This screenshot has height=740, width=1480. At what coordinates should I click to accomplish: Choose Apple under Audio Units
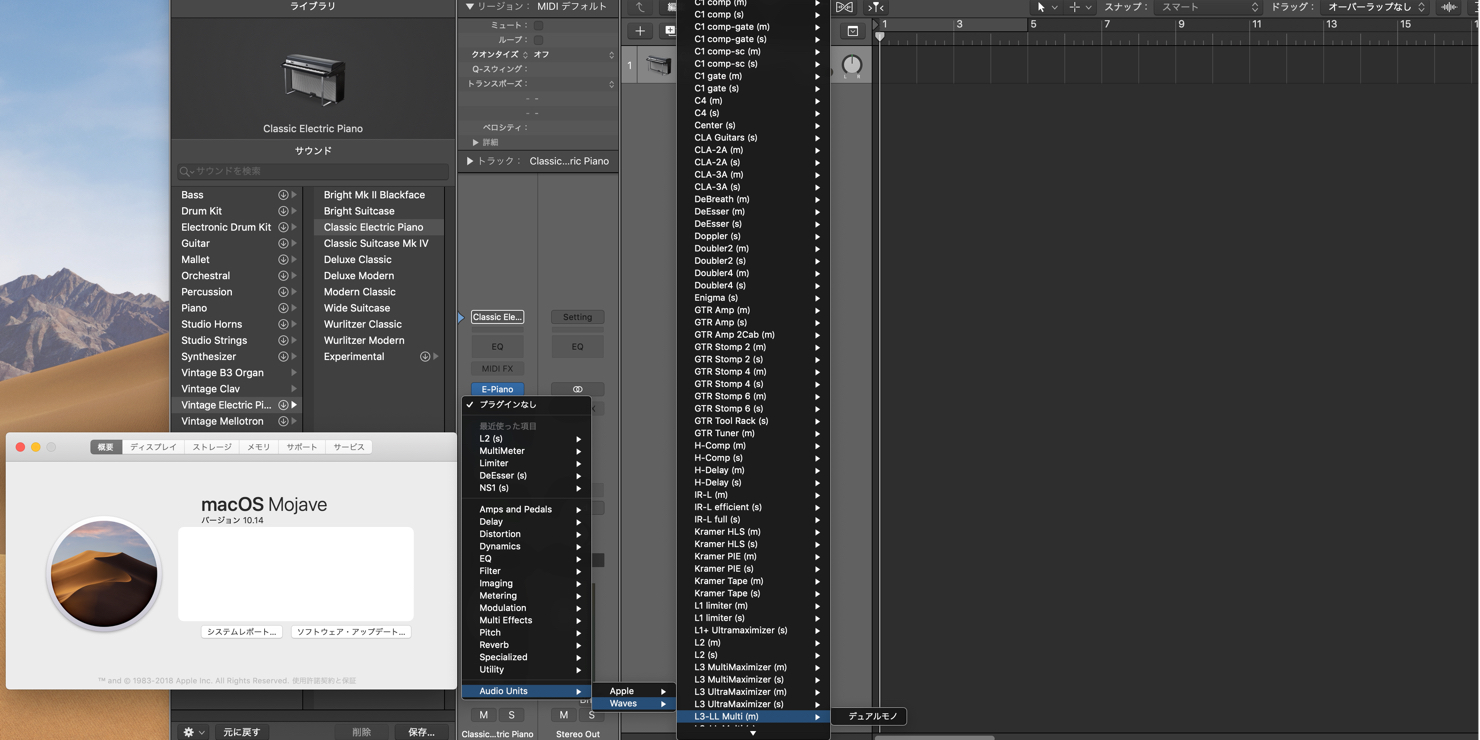tap(636, 691)
